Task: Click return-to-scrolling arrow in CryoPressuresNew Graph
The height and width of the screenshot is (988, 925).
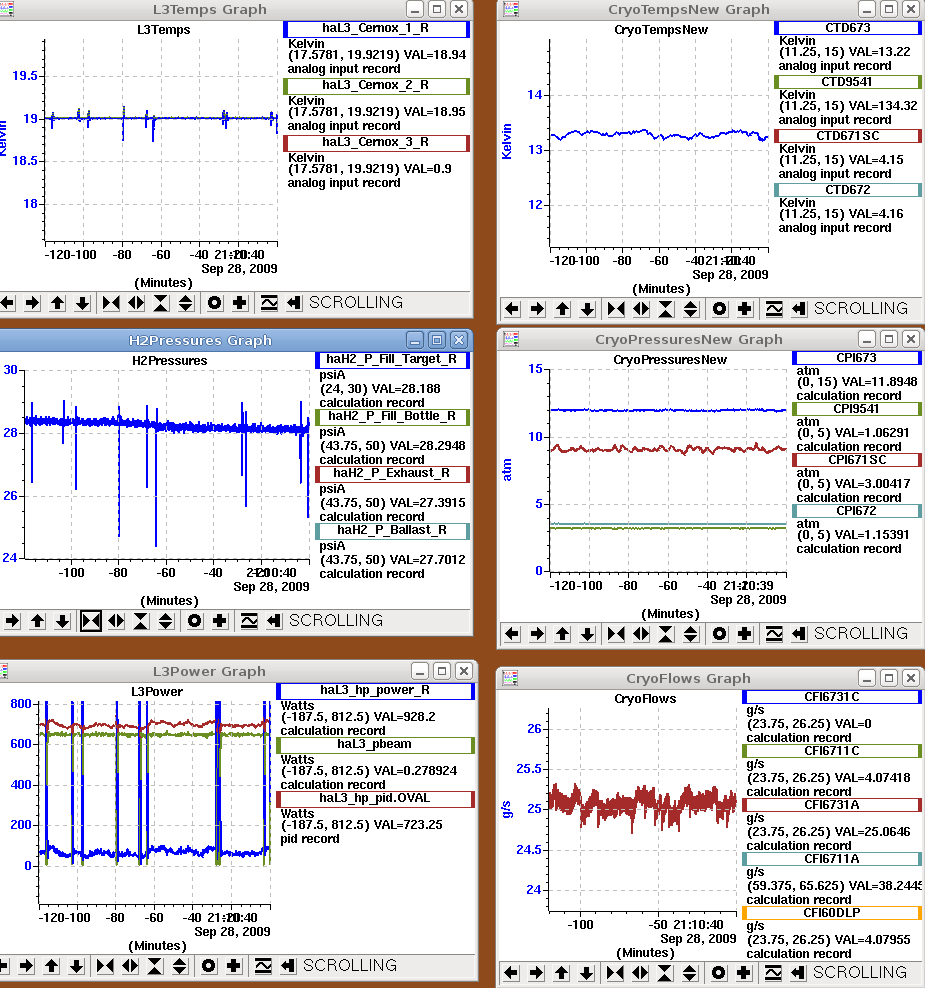Action: click(799, 634)
